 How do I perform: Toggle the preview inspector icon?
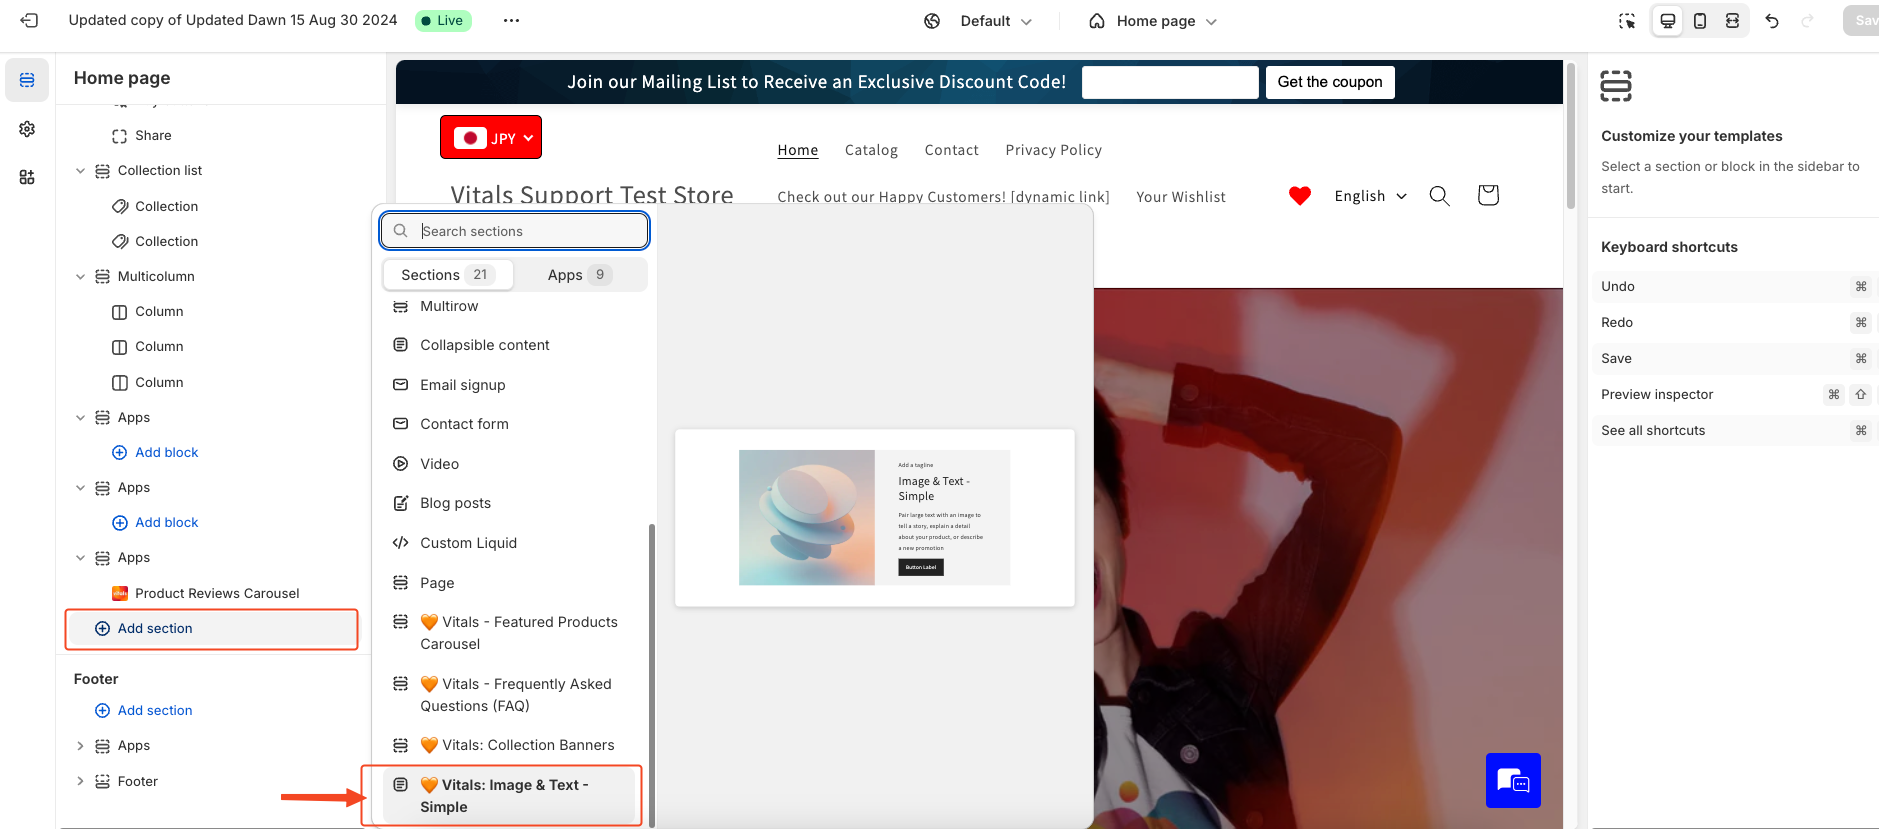tap(1627, 21)
